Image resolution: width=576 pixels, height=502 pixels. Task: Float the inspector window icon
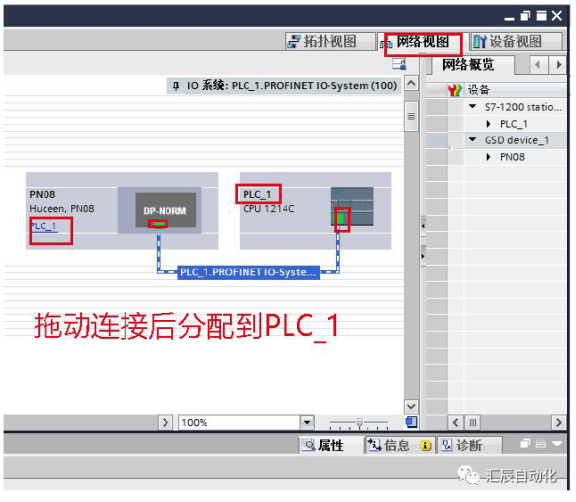pyautogui.click(x=525, y=444)
